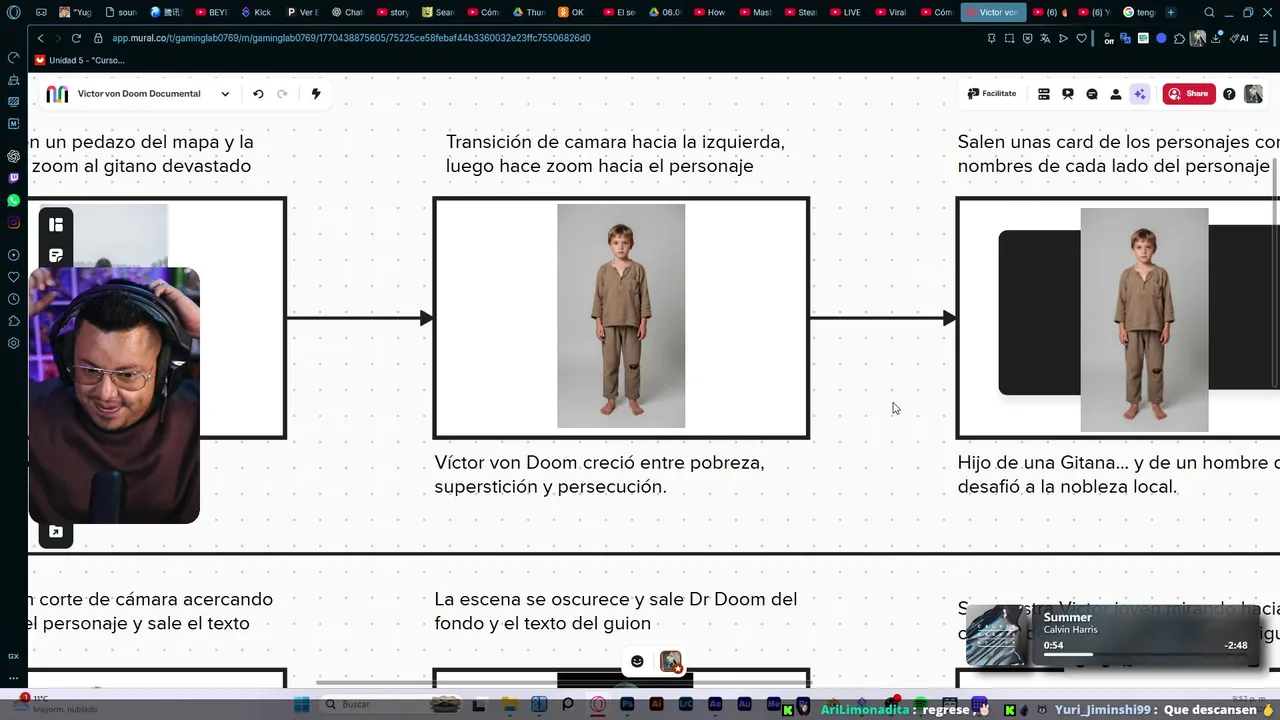
Task: Open the emoji reaction smiley button
Action: [637, 661]
